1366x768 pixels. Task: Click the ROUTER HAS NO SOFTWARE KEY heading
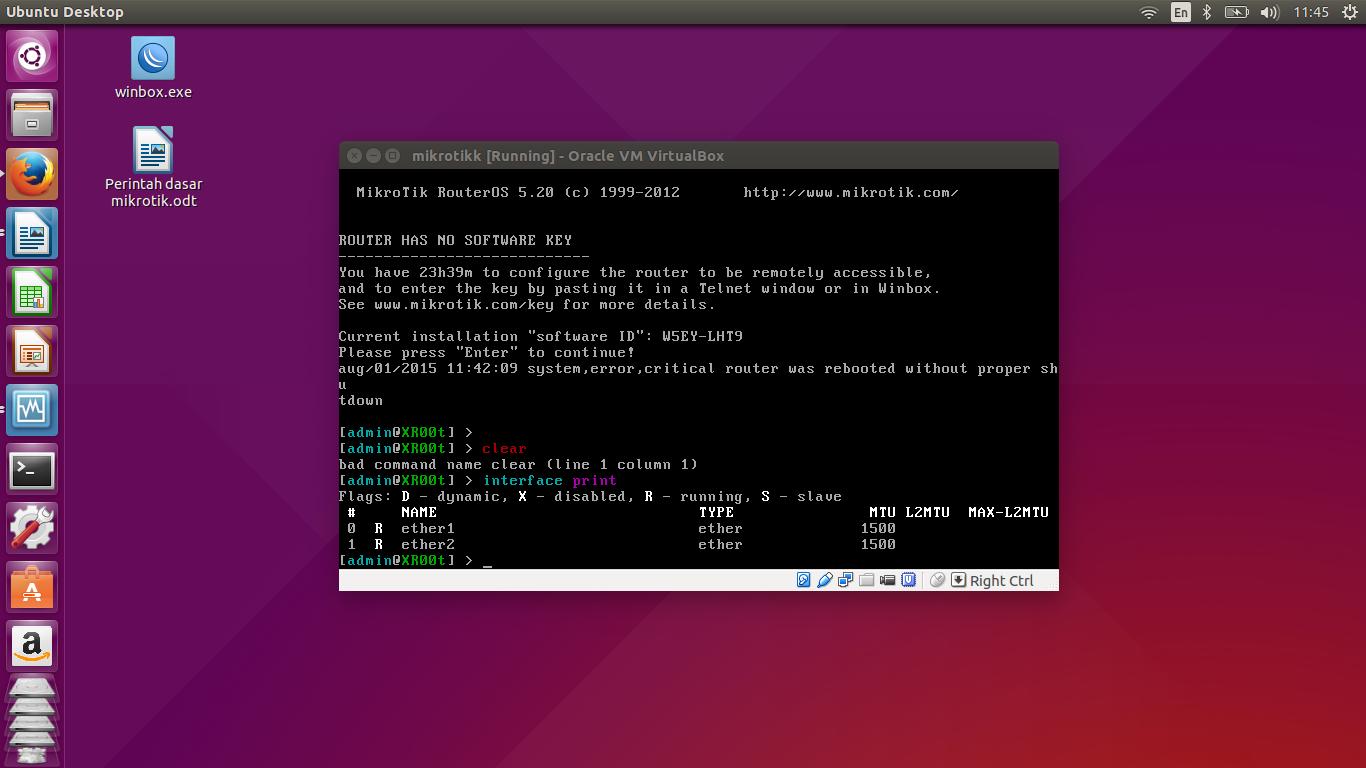click(x=455, y=240)
